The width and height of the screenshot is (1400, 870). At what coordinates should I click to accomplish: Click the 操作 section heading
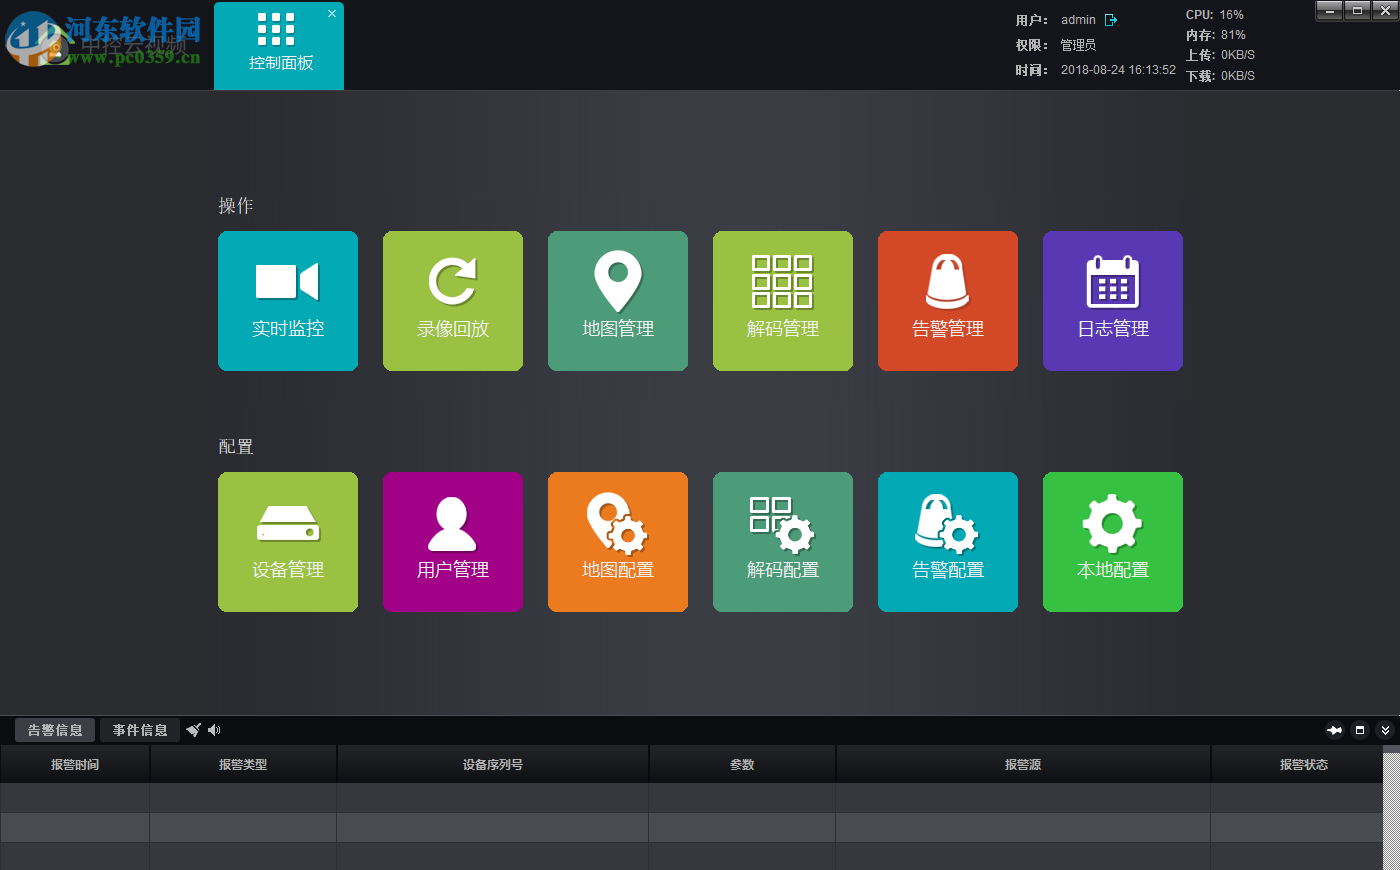point(236,205)
